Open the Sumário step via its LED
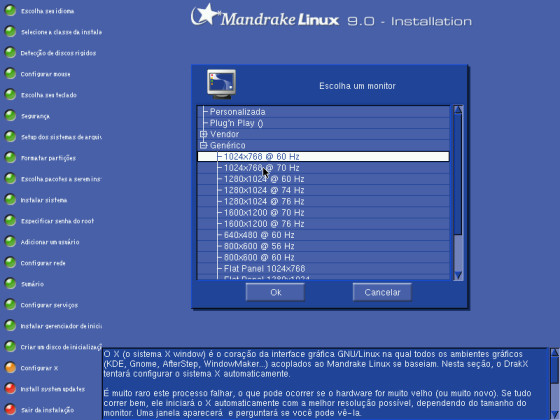The width and height of the screenshot is (560, 420). coord(10,284)
